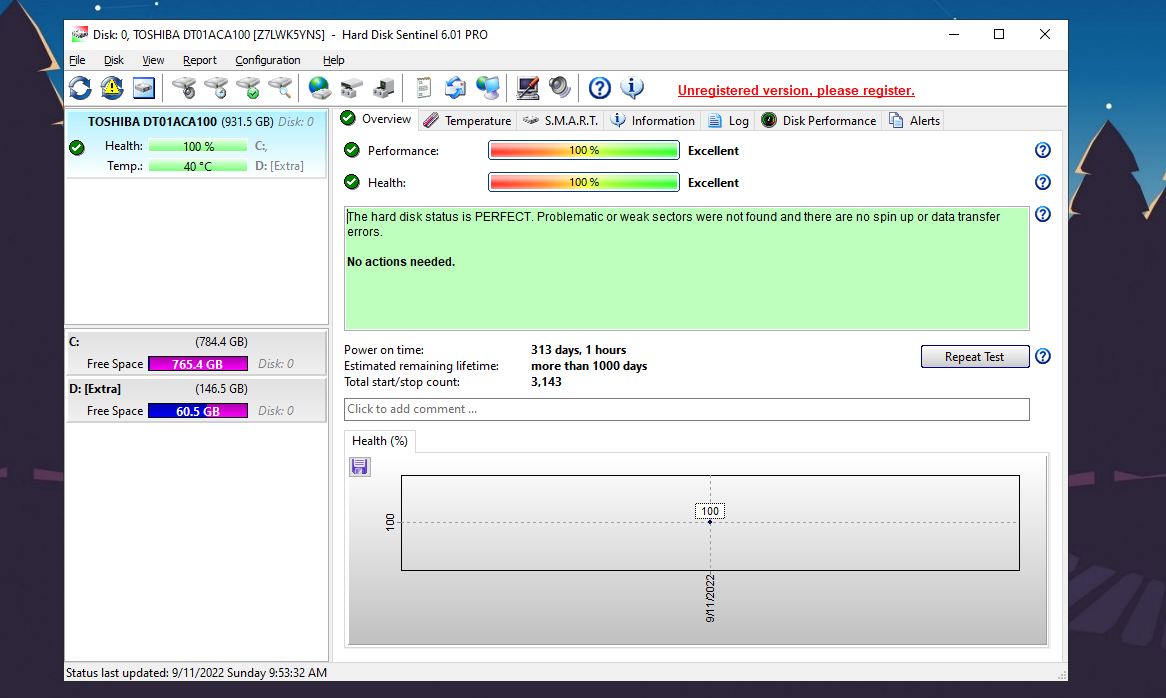
Task: Click the D: free space 60.5 GB bar
Action: pos(198,411)
